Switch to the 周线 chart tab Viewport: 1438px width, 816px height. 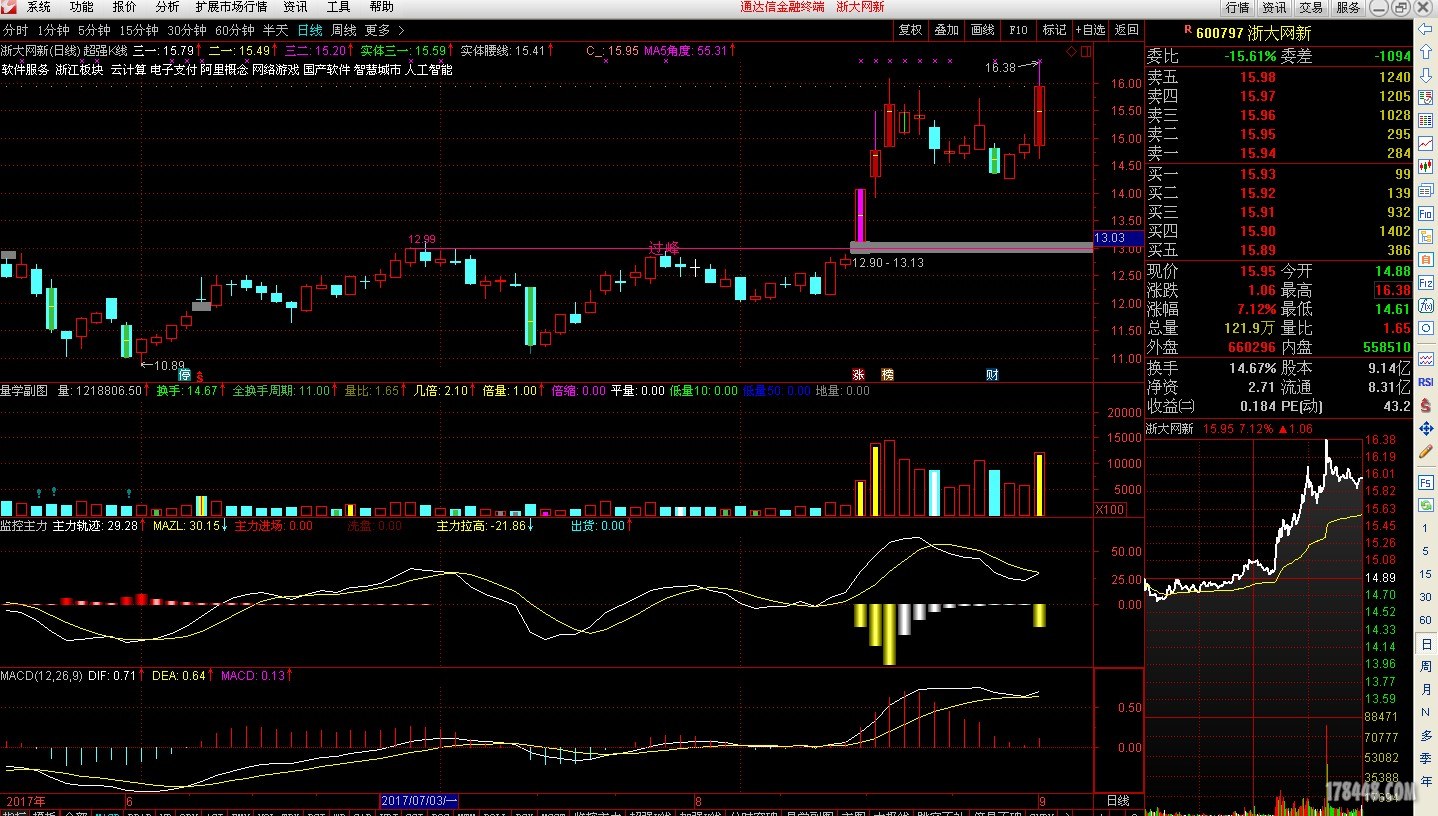click(x=344, y=30)
